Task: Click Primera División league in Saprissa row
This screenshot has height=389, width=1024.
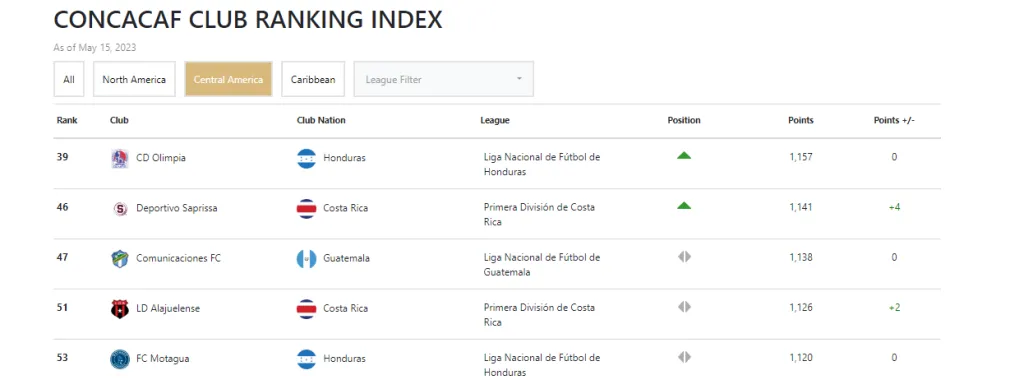Action: pyautogui.click(x=539, y=215)
